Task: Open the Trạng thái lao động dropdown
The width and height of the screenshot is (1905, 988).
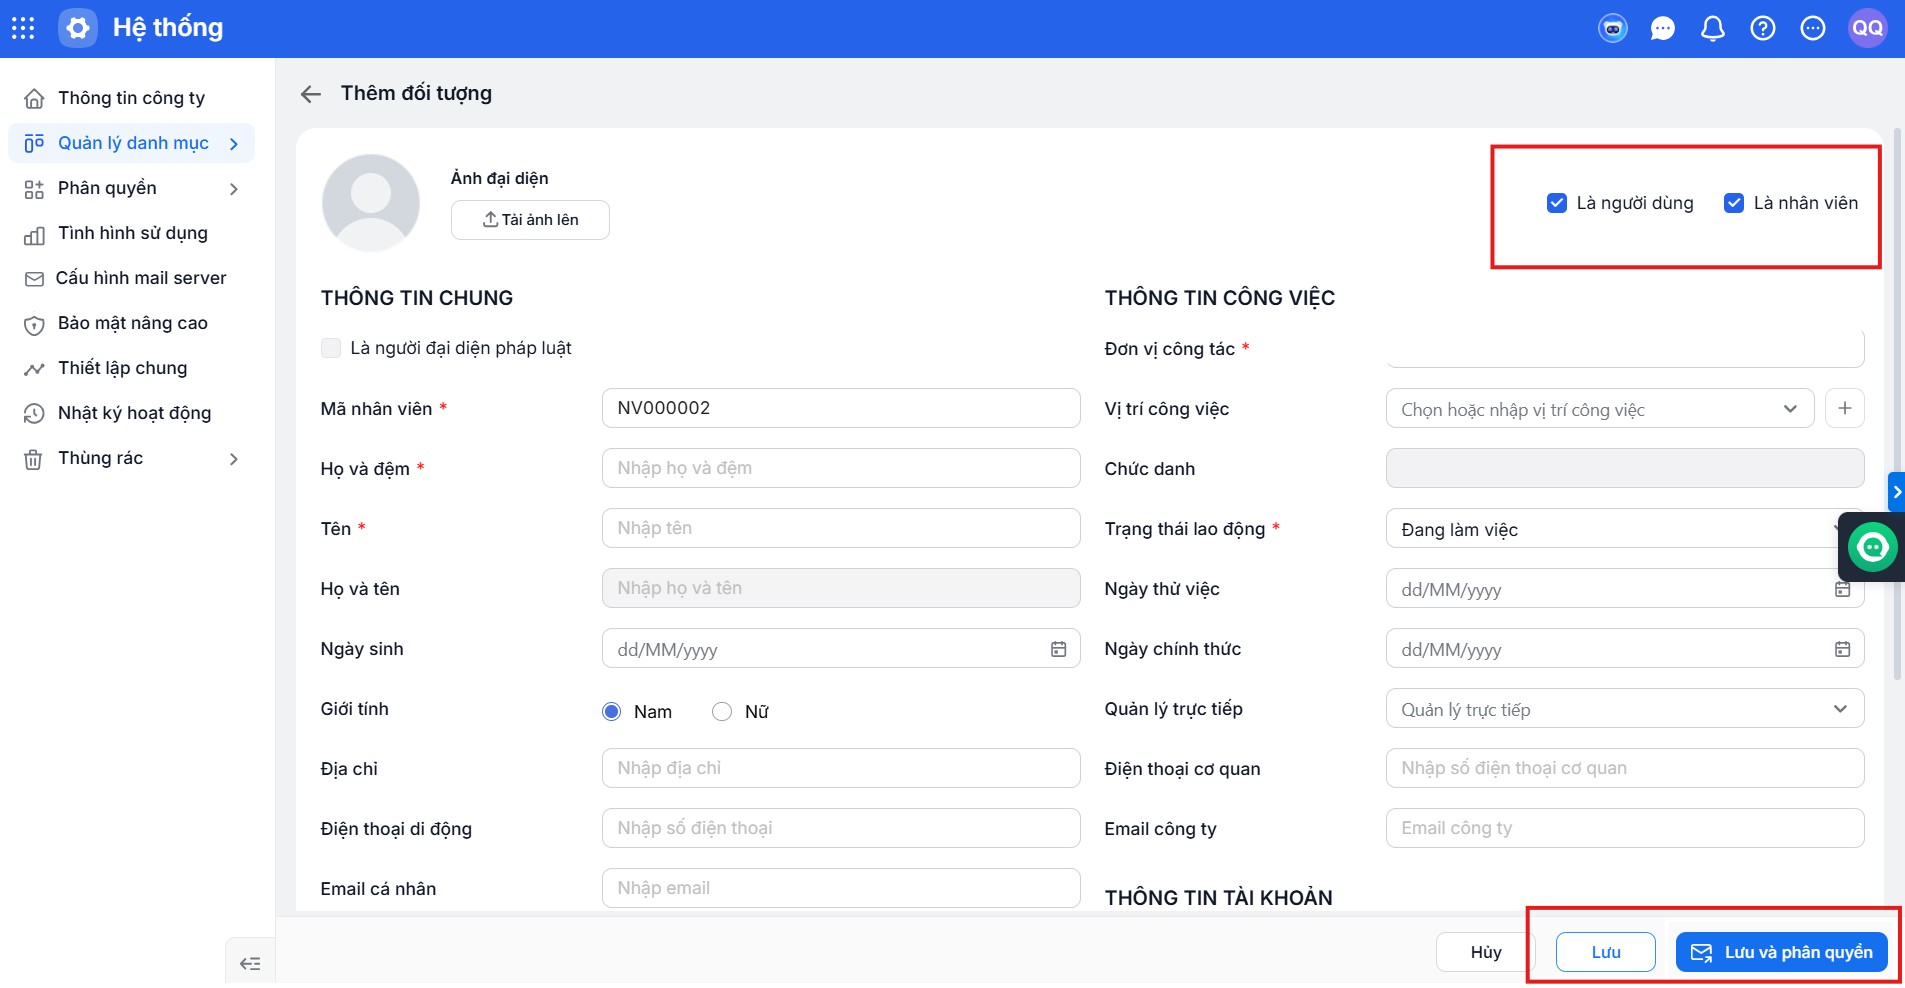Action: [1625, 528]
